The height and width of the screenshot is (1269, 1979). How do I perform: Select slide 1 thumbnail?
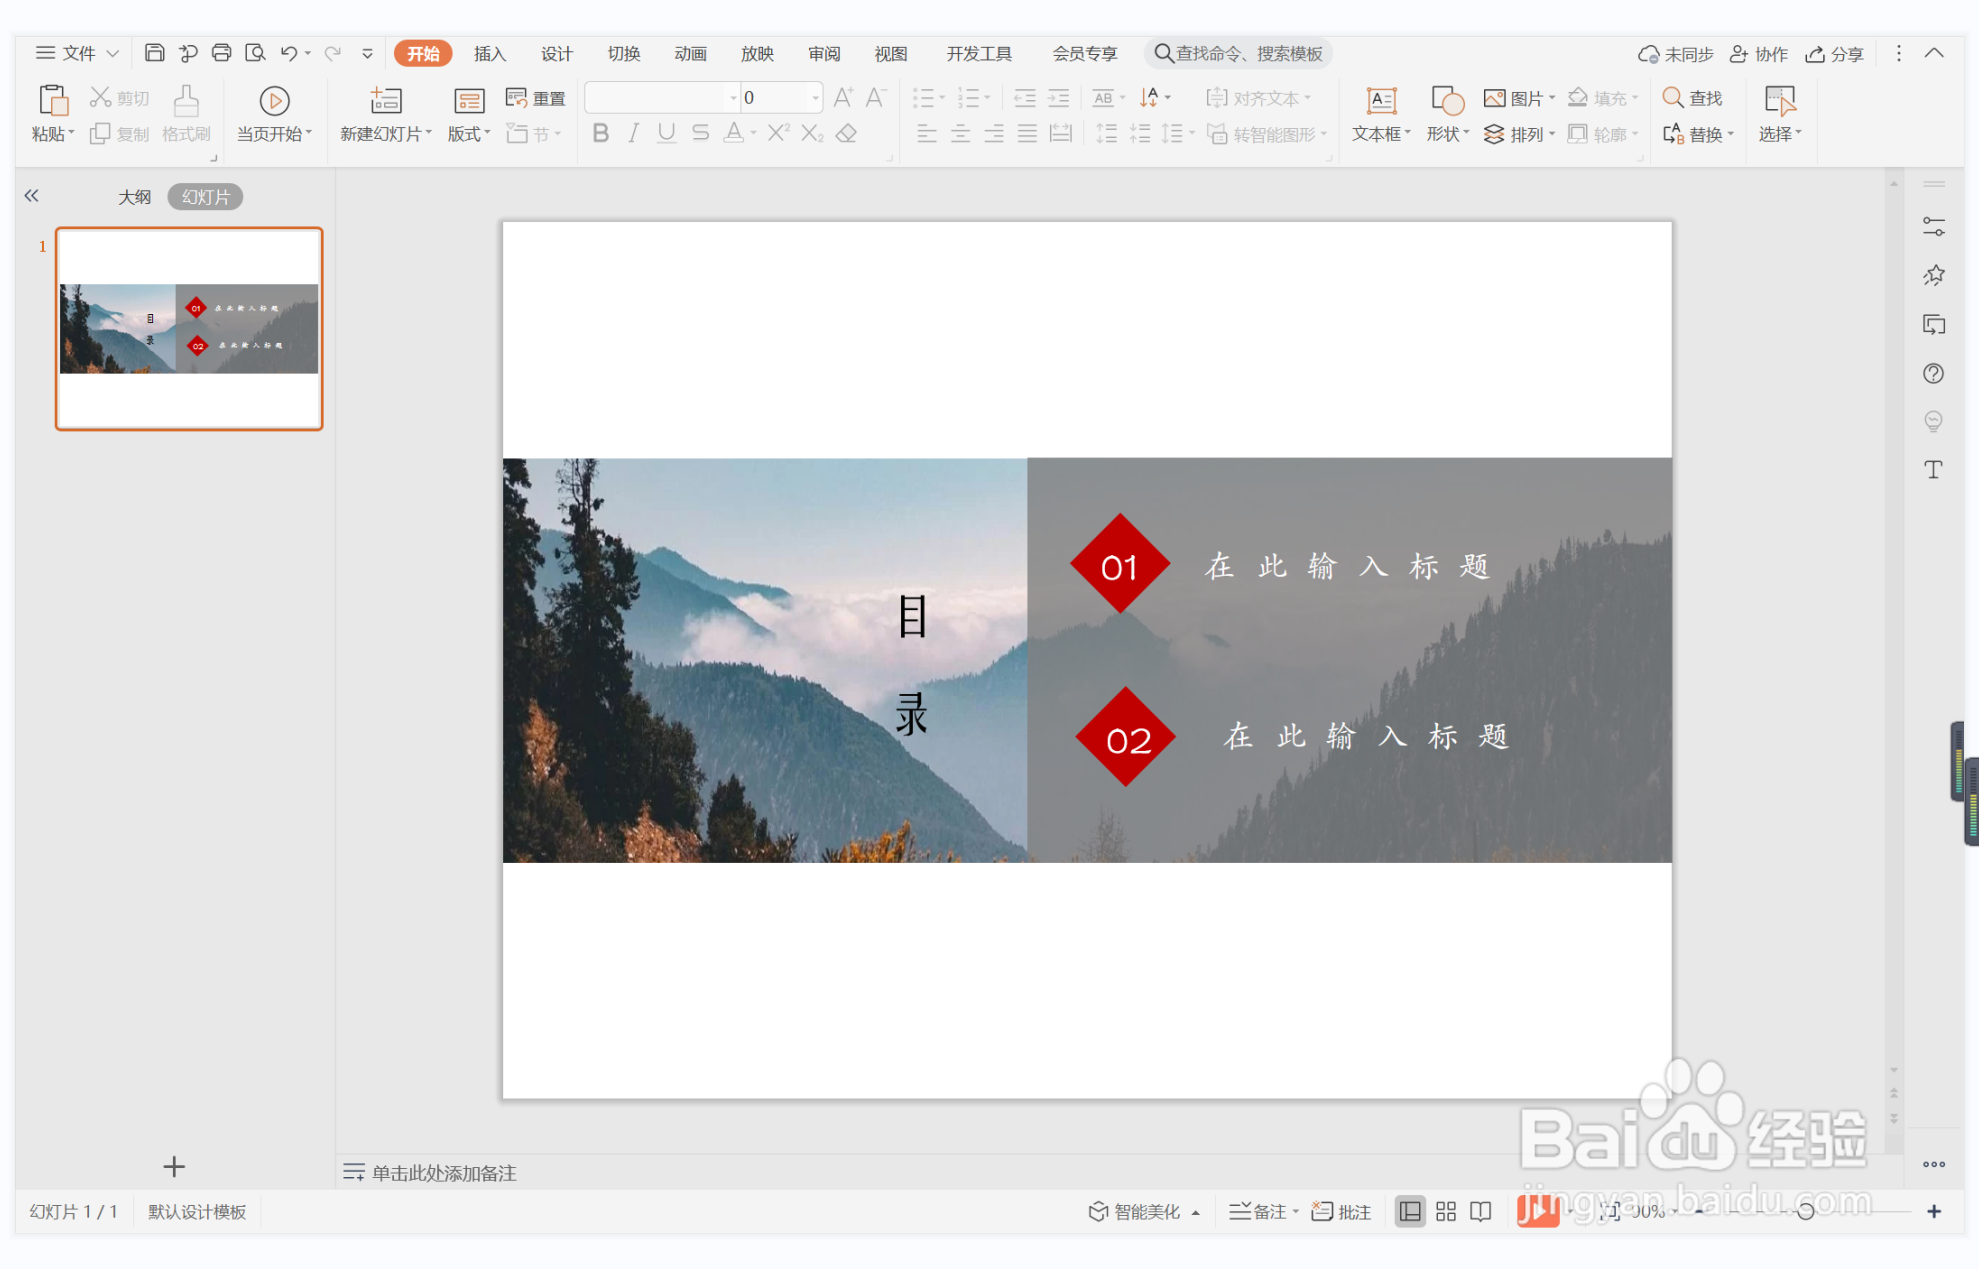point(189,329)
